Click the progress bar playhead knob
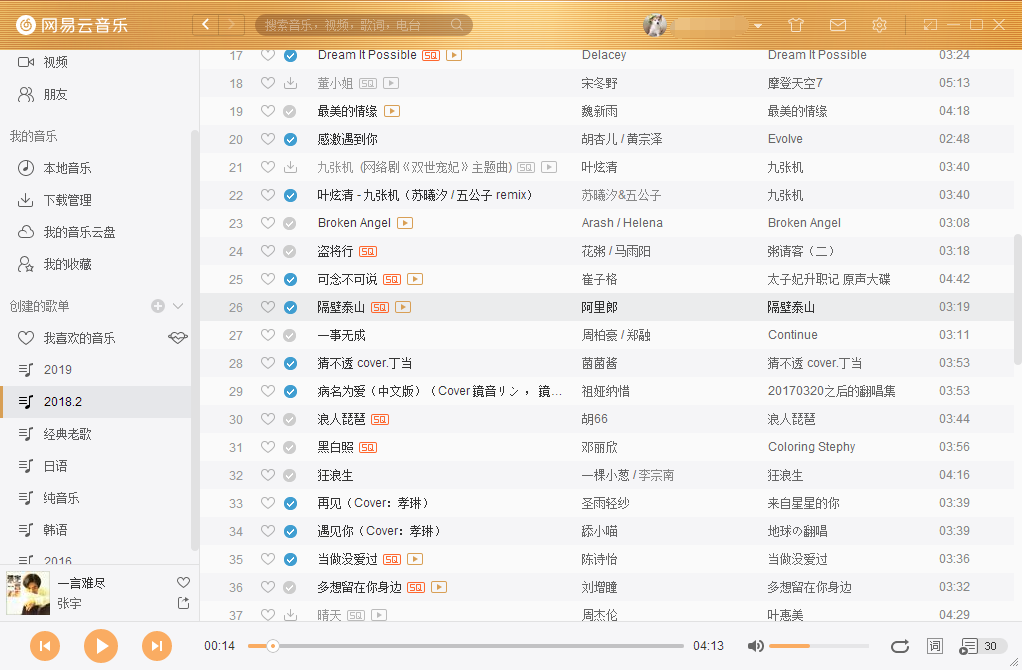Image resolution: width=1022 pixels, height=670 pixels. [273, 646]
